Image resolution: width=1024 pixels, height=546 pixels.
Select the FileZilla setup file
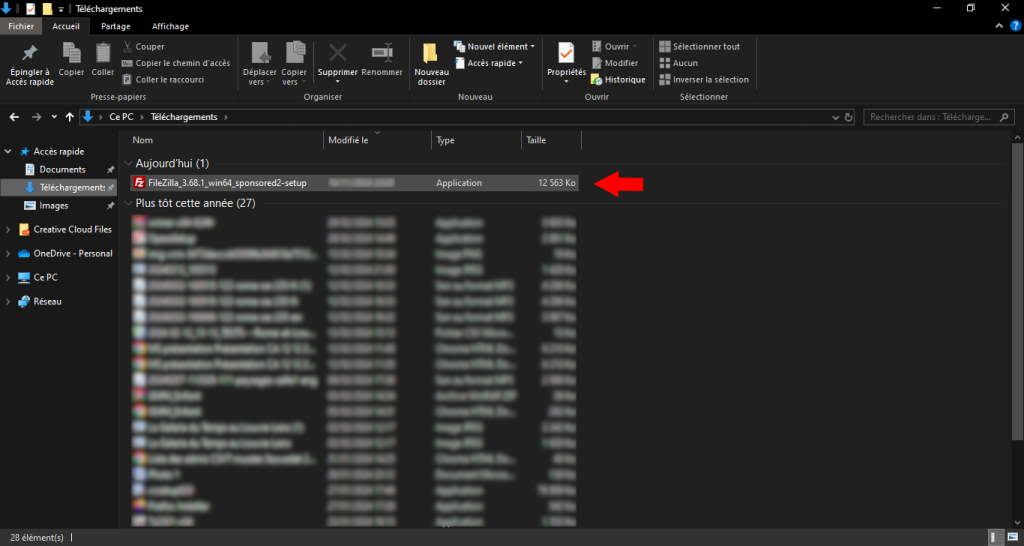coord(227,183)
